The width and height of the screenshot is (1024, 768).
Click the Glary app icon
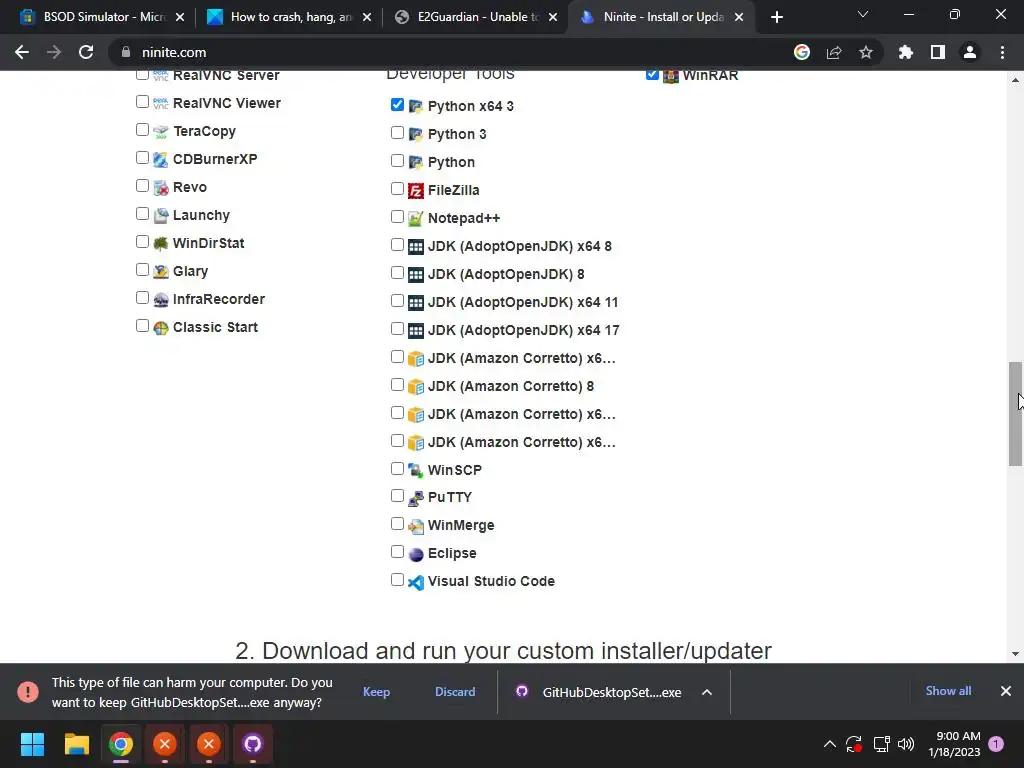161,272
